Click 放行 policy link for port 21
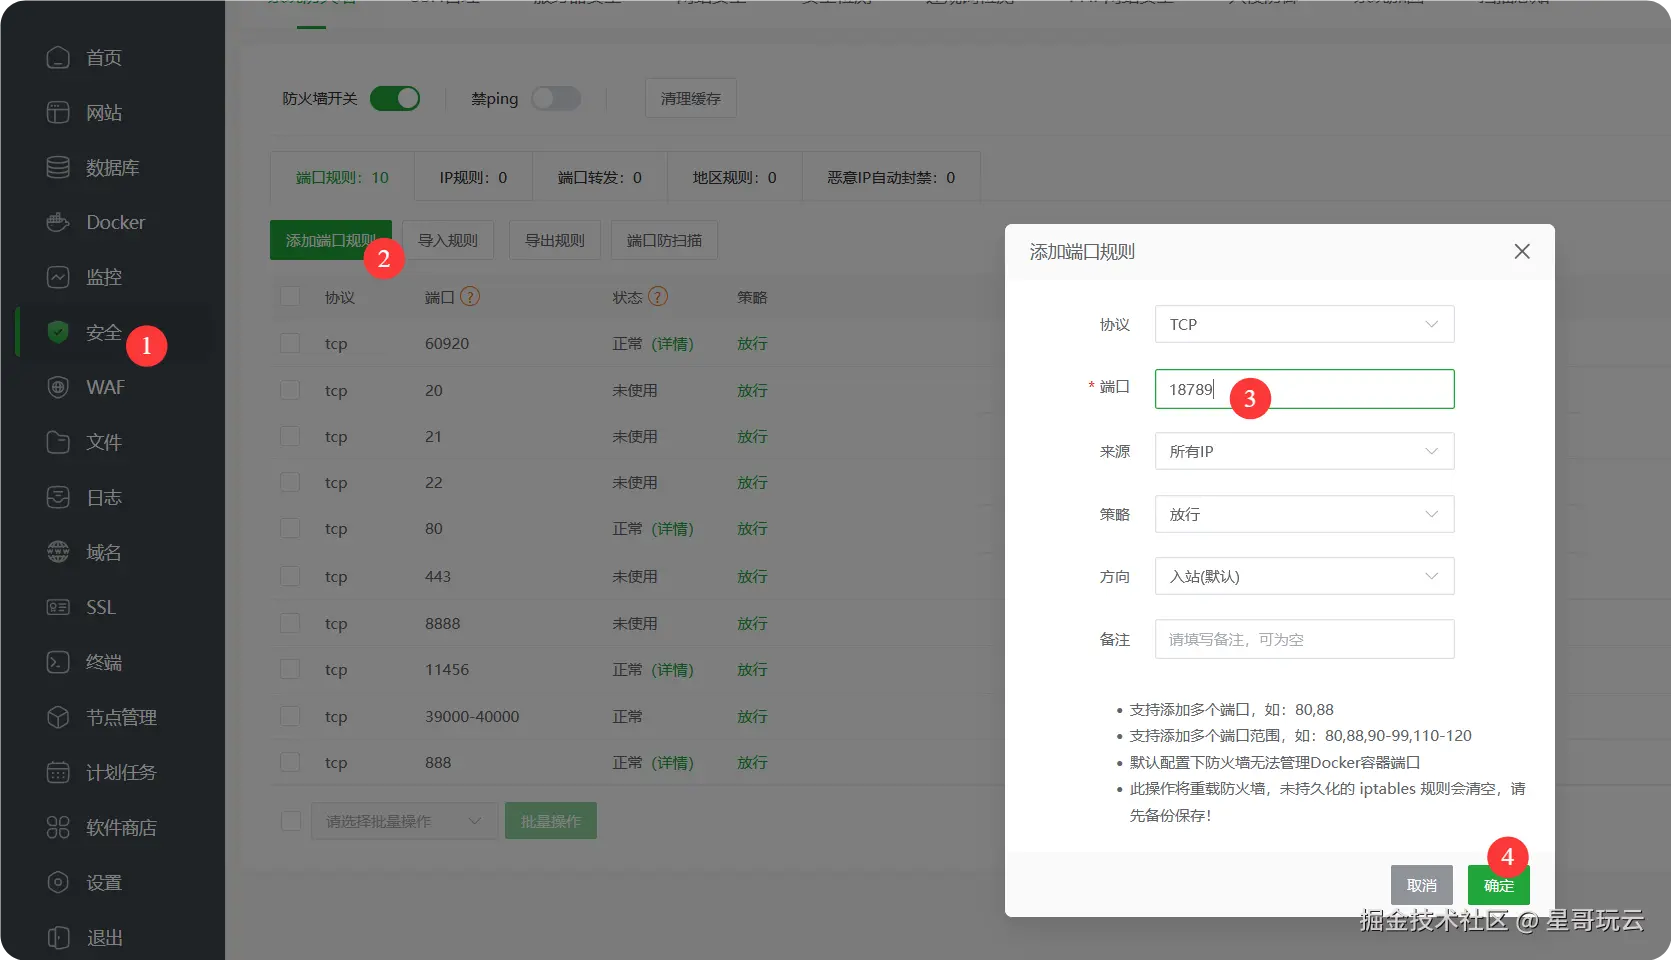The height and width of the screenshot is (960, 1671). click(x=752, y=436)
